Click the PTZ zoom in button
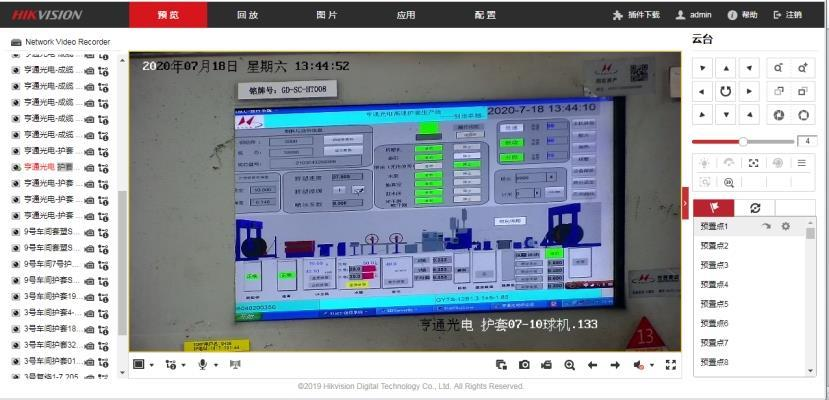 tap(802, 68)
